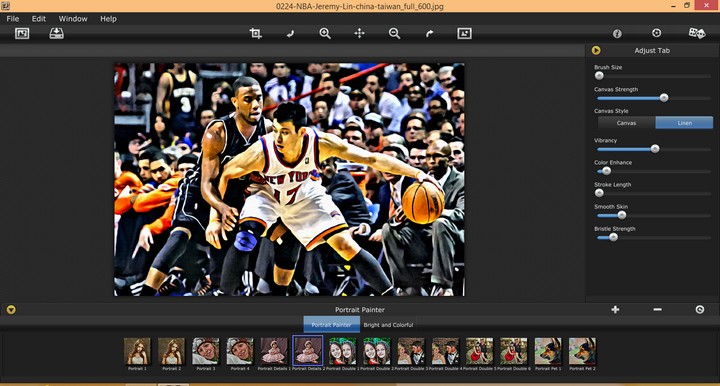Click the Brush Size slider handle
The image size is (720, 386).
click(599, 76)
